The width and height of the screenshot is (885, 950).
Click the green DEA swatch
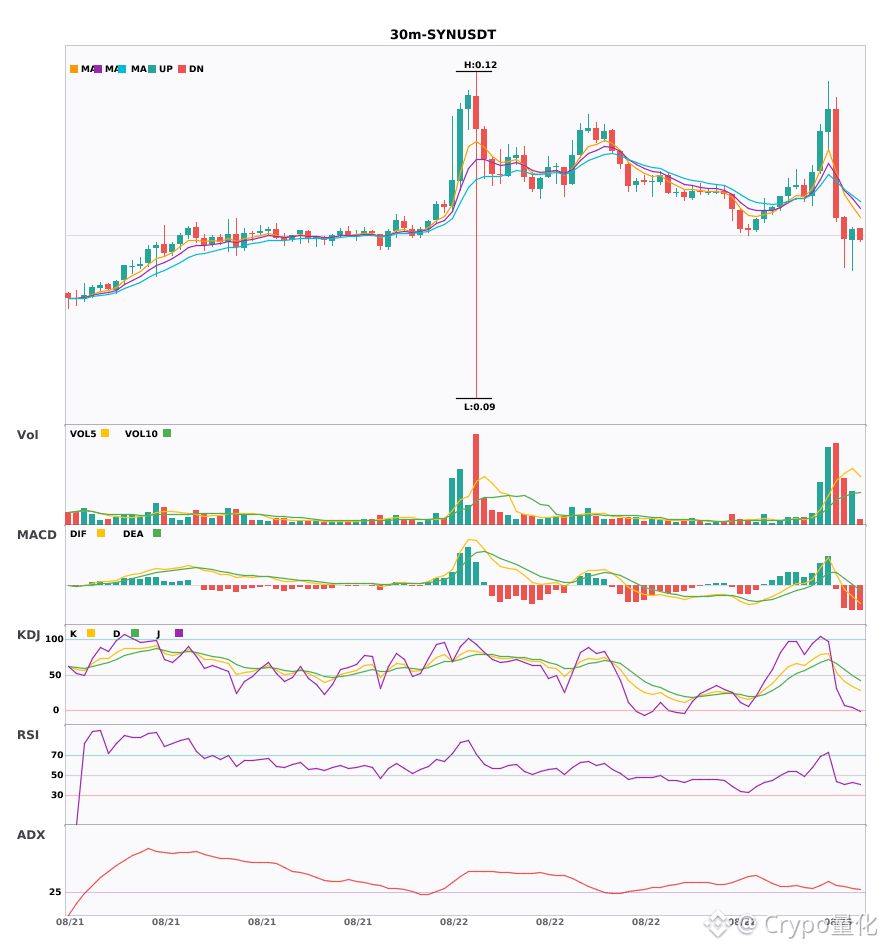(157, 533)
